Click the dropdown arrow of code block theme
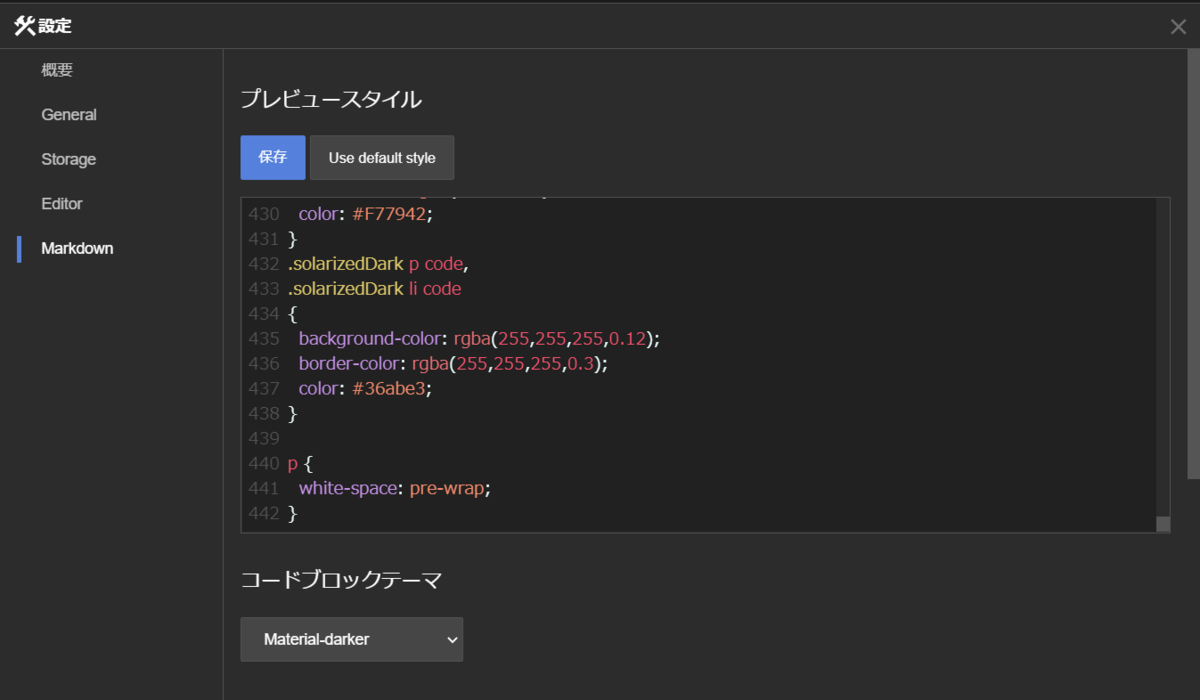Screen dimensions: 1200x700 tap(452, 639)
